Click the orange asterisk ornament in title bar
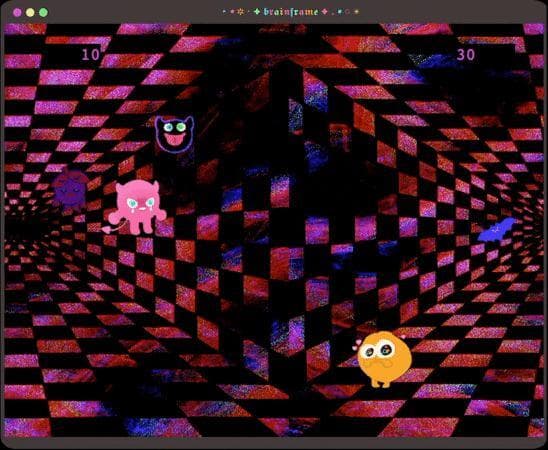The image size is (548, 450). coord(240,12)
